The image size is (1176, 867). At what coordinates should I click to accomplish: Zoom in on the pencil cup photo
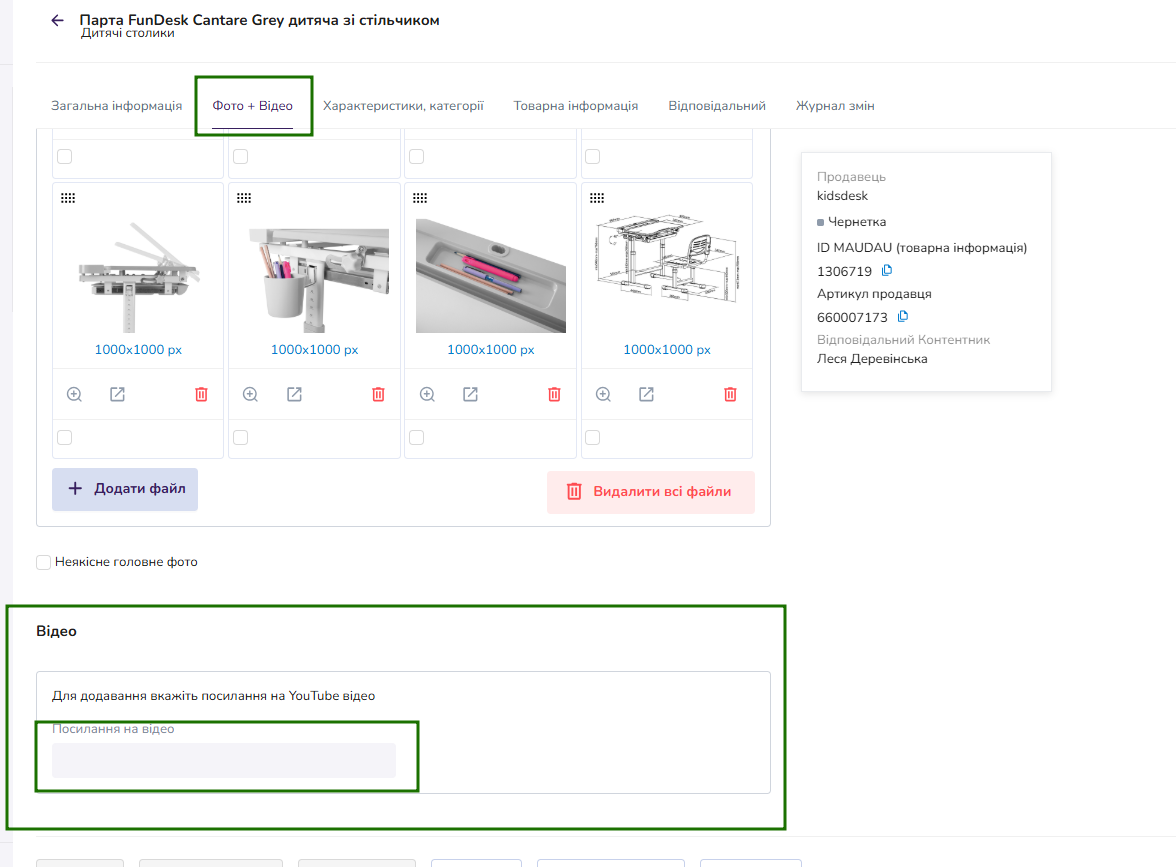[250, 394]
